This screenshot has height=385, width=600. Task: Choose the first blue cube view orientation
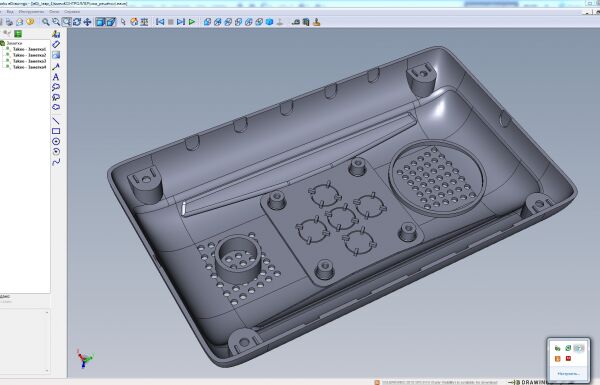pos(207,22)
